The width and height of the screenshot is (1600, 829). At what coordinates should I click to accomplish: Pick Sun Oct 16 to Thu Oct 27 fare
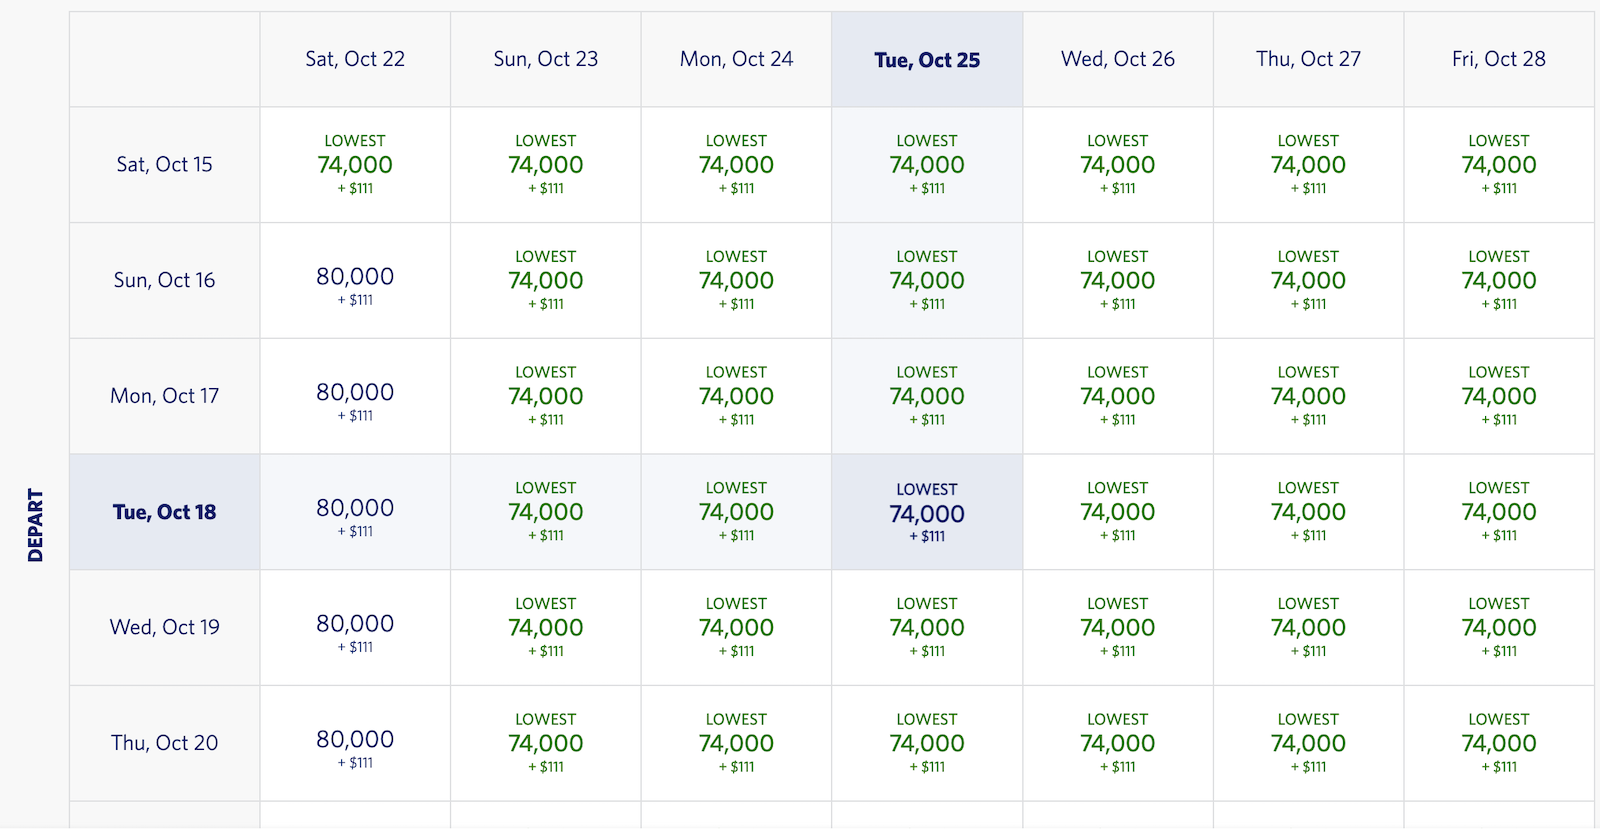click(x=1308, y=281)
